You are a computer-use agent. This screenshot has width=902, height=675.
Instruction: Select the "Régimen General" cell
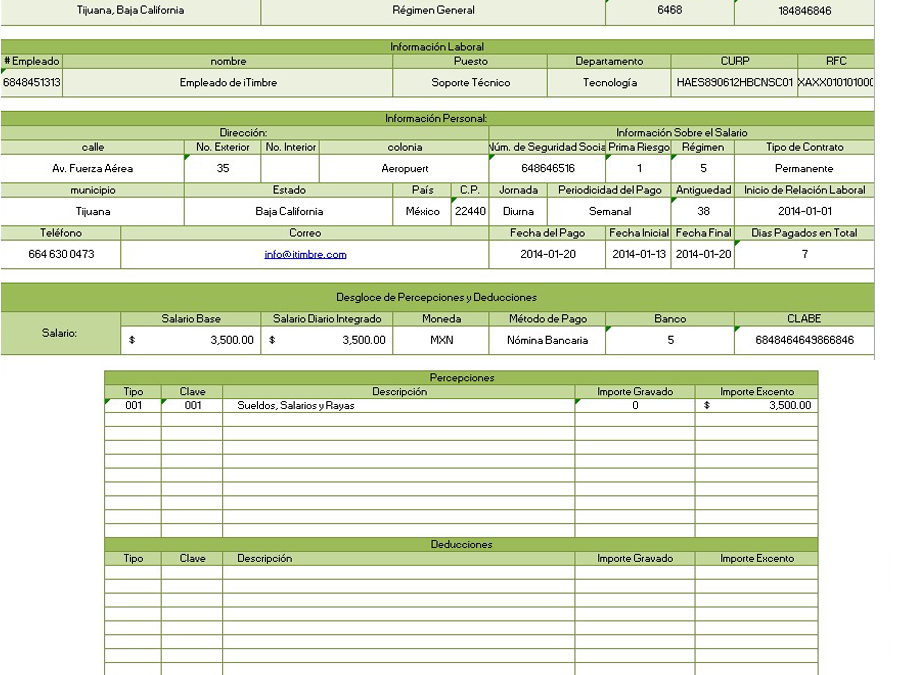[x=433, y=11]
